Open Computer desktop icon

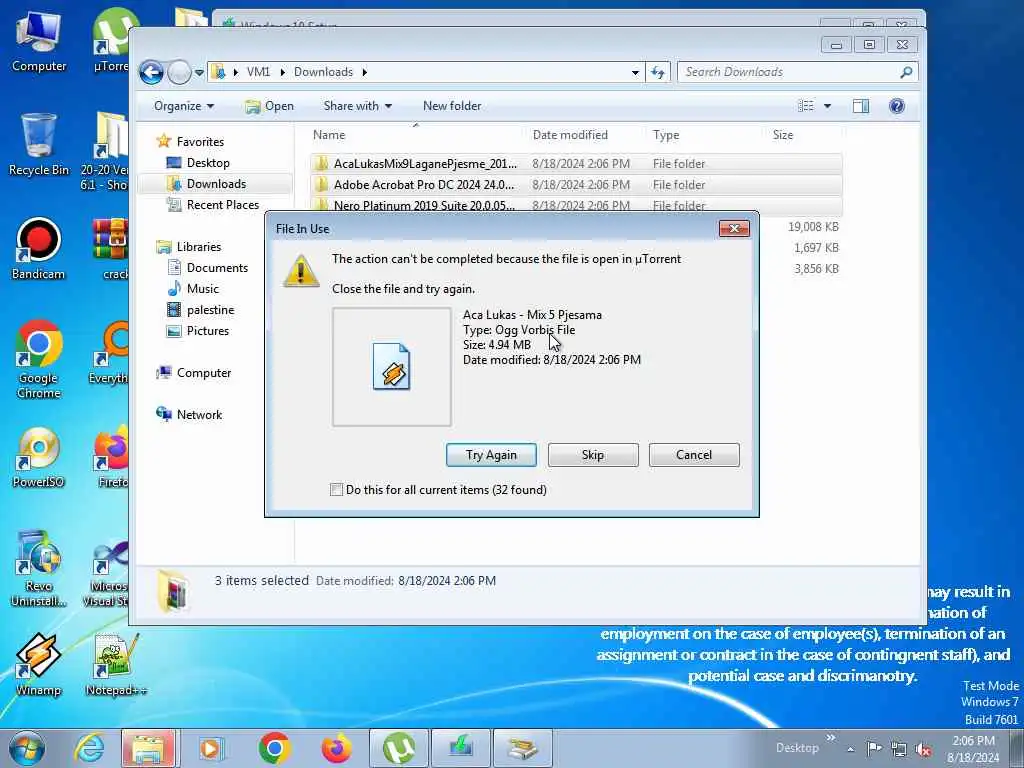click(39, 40)
